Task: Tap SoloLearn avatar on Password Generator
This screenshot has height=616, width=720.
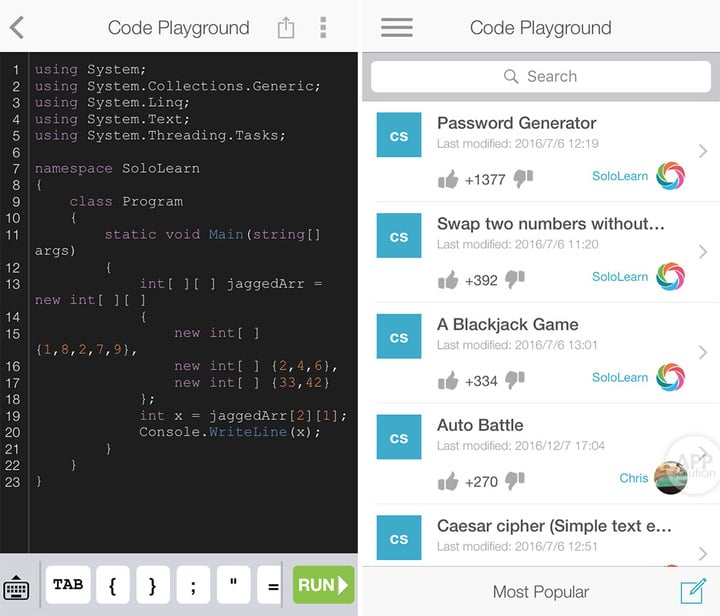Action: click(670, 176)
